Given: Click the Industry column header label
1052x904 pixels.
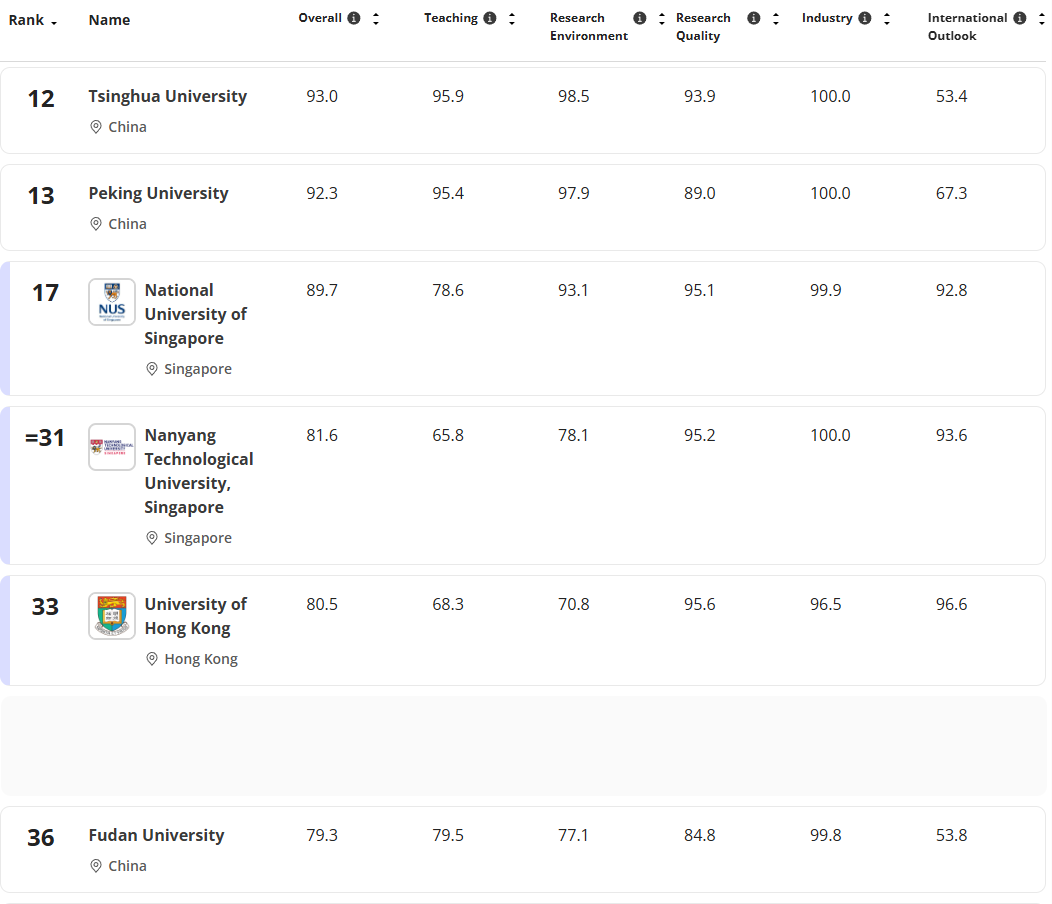Looking at the screenshot, I should coord(827,18).
